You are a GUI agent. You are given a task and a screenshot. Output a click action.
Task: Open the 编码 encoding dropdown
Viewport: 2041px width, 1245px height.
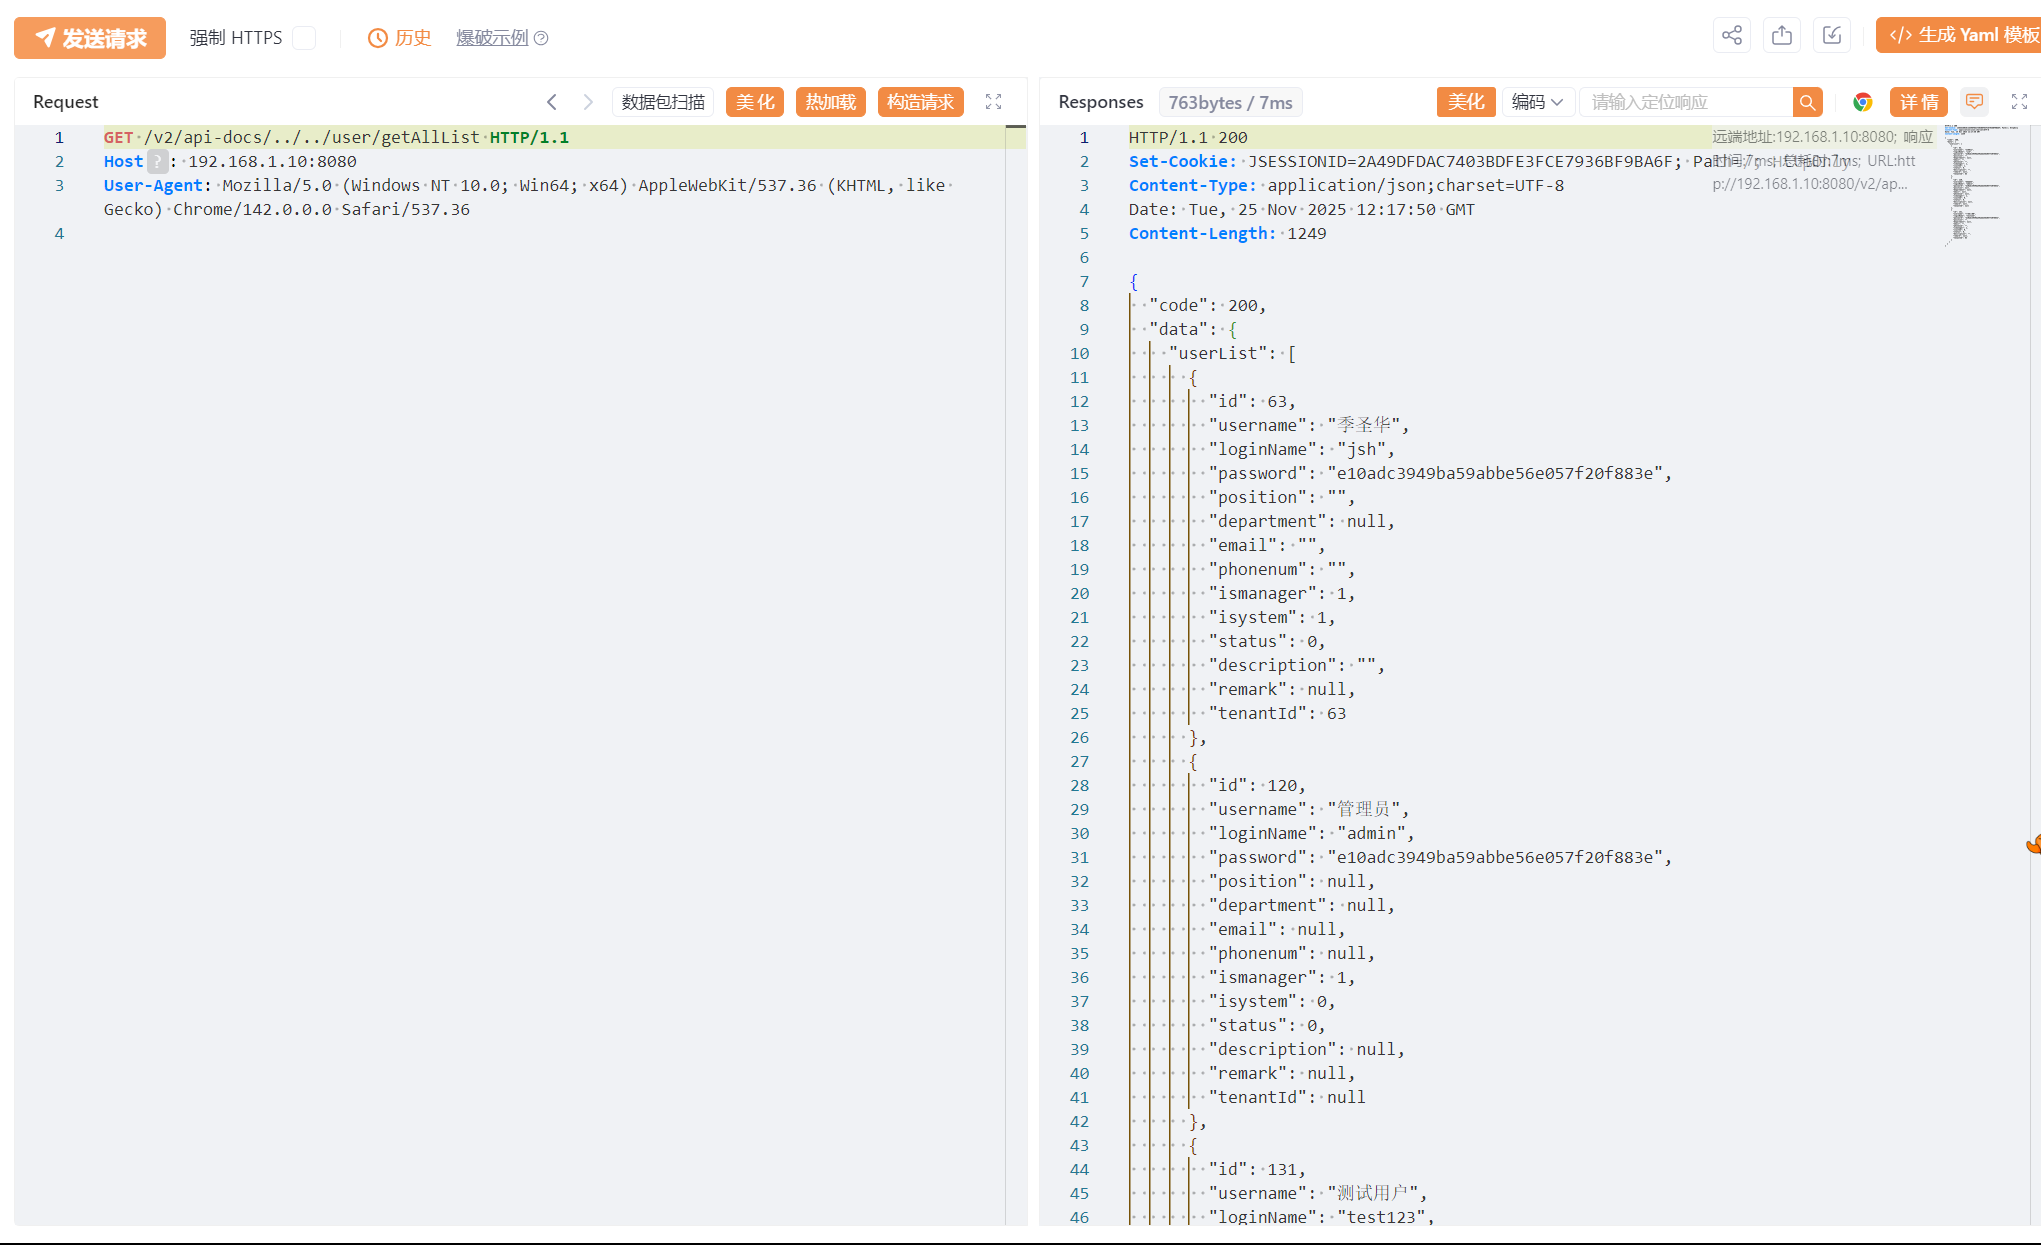click(x=1537, y=102)
